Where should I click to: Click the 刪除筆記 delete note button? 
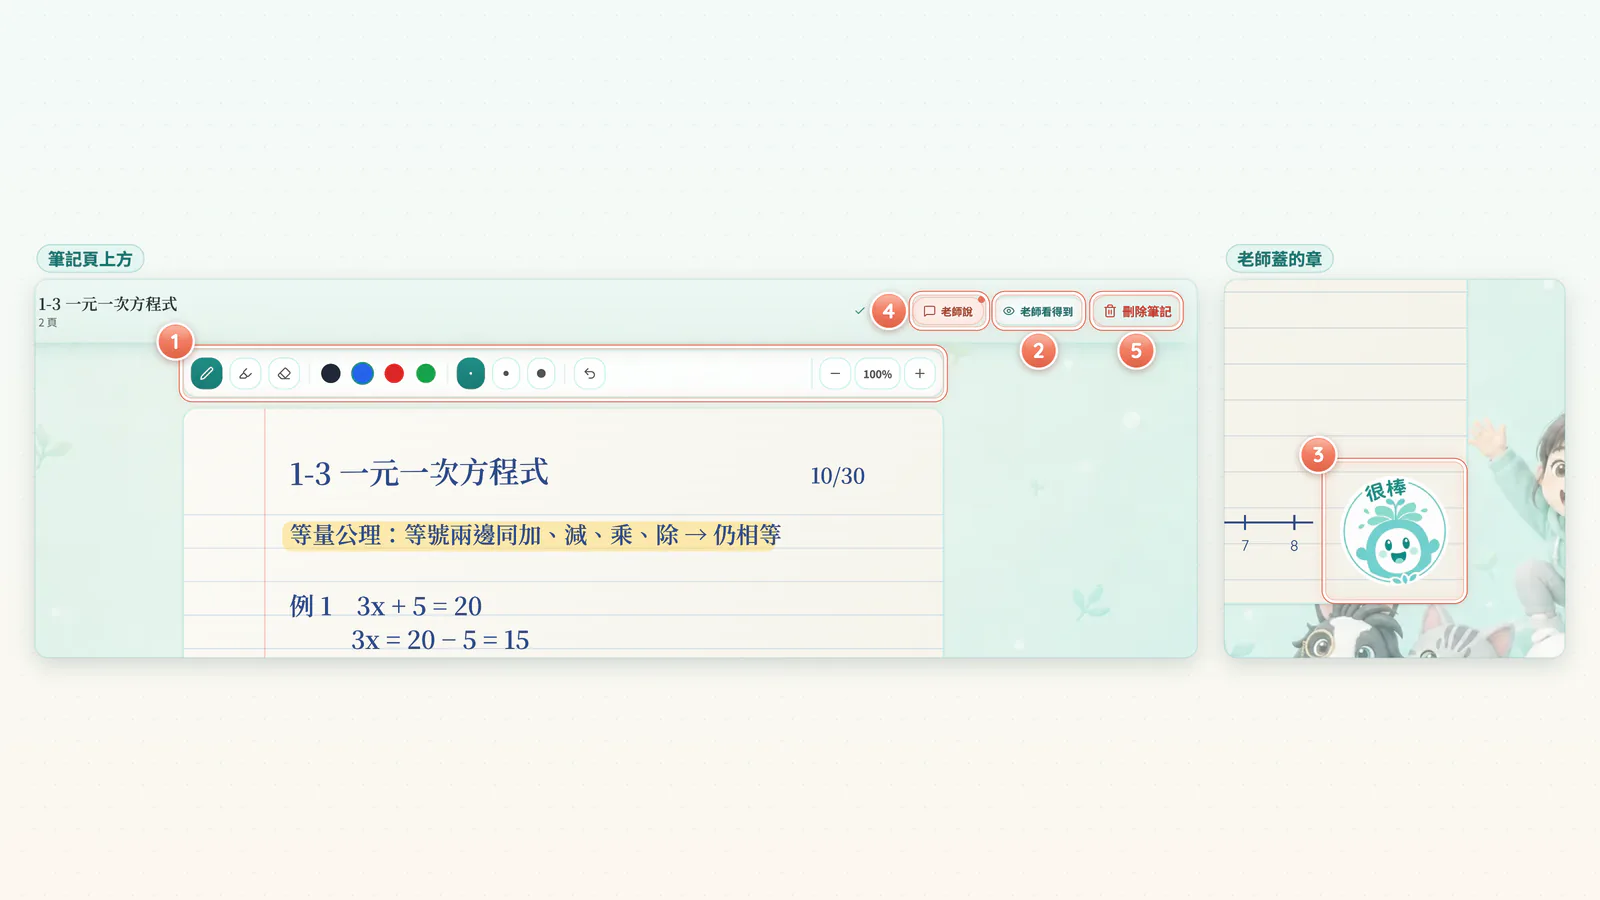1137,311
